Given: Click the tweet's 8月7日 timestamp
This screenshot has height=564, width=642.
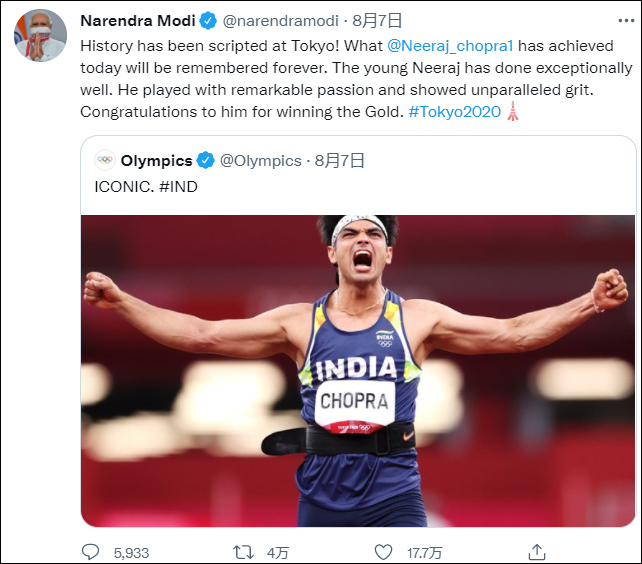Looking at the screenshot, I should (357, 21).
